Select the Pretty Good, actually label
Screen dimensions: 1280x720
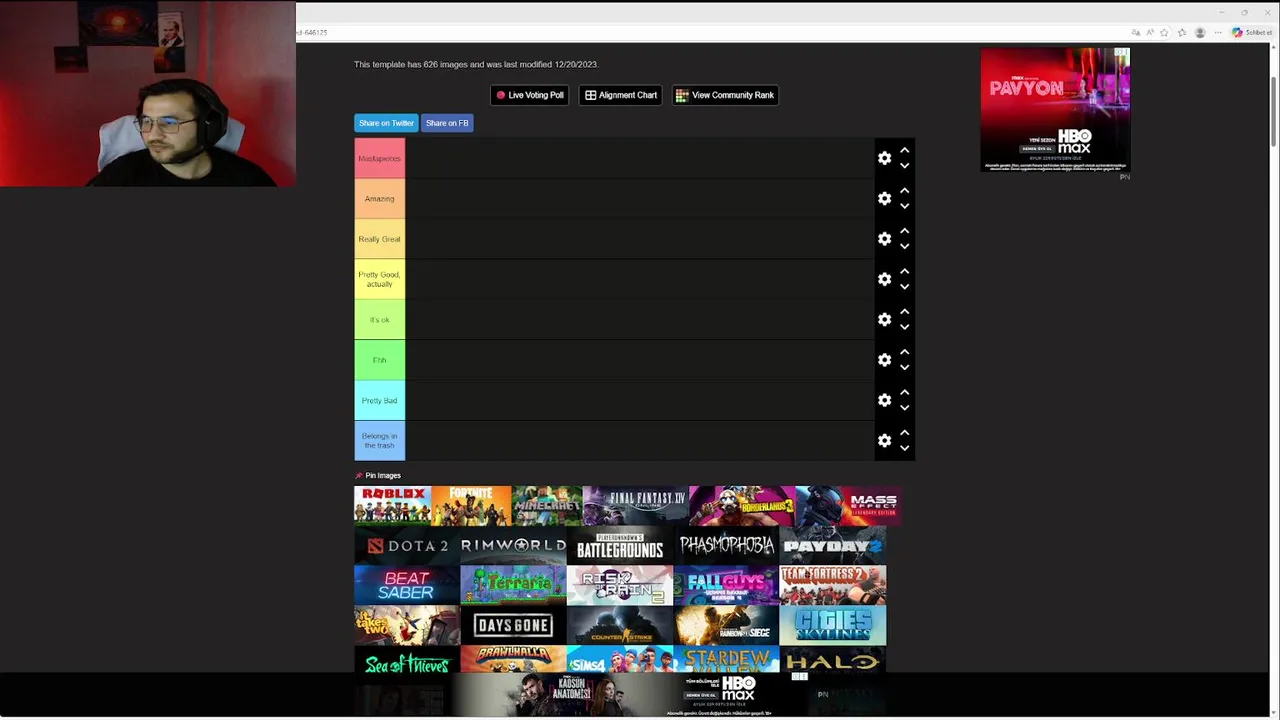[x=379, y=279]
